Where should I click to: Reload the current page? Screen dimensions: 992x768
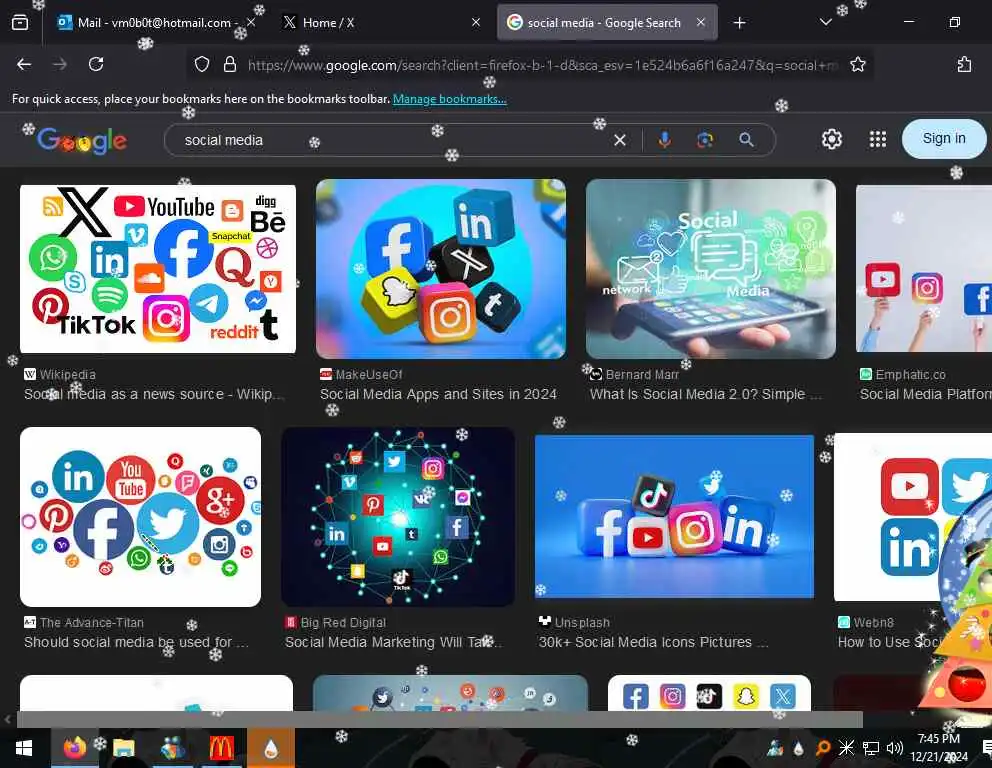[x=96, y=64]
